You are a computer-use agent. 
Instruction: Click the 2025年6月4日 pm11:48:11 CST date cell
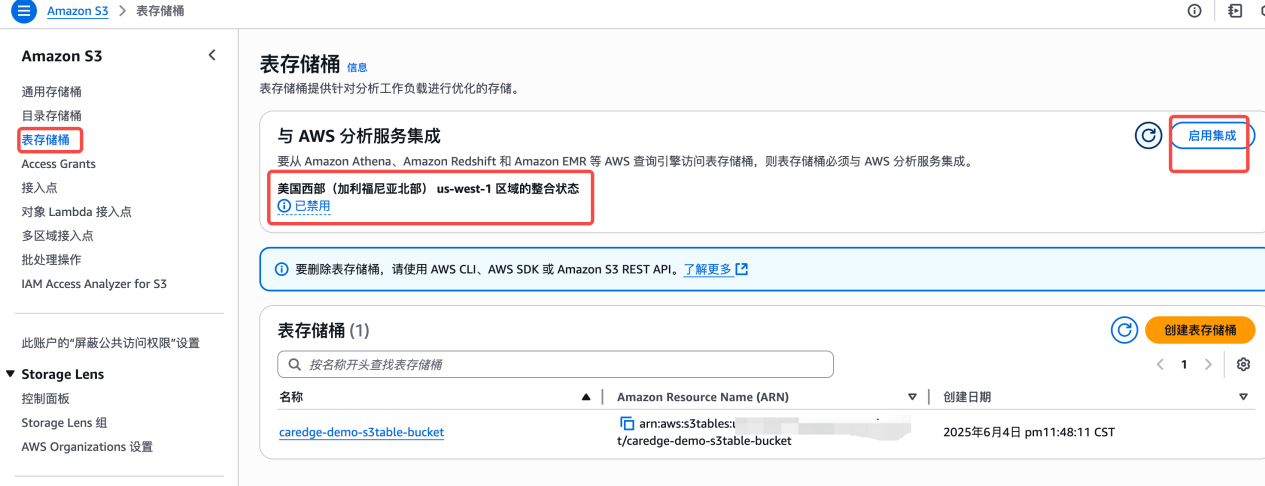tap(1029, 432)
